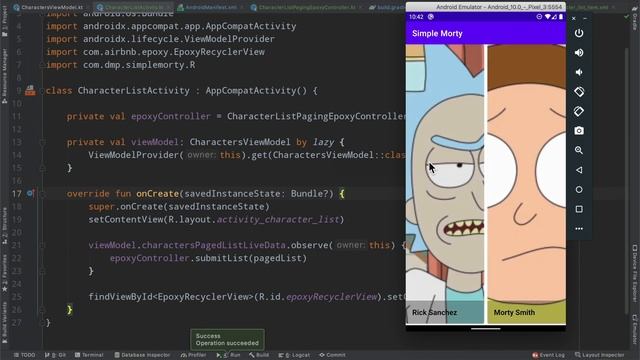Open the Event Log
This screenshot has width=640, height=360.
coord(549,355)
